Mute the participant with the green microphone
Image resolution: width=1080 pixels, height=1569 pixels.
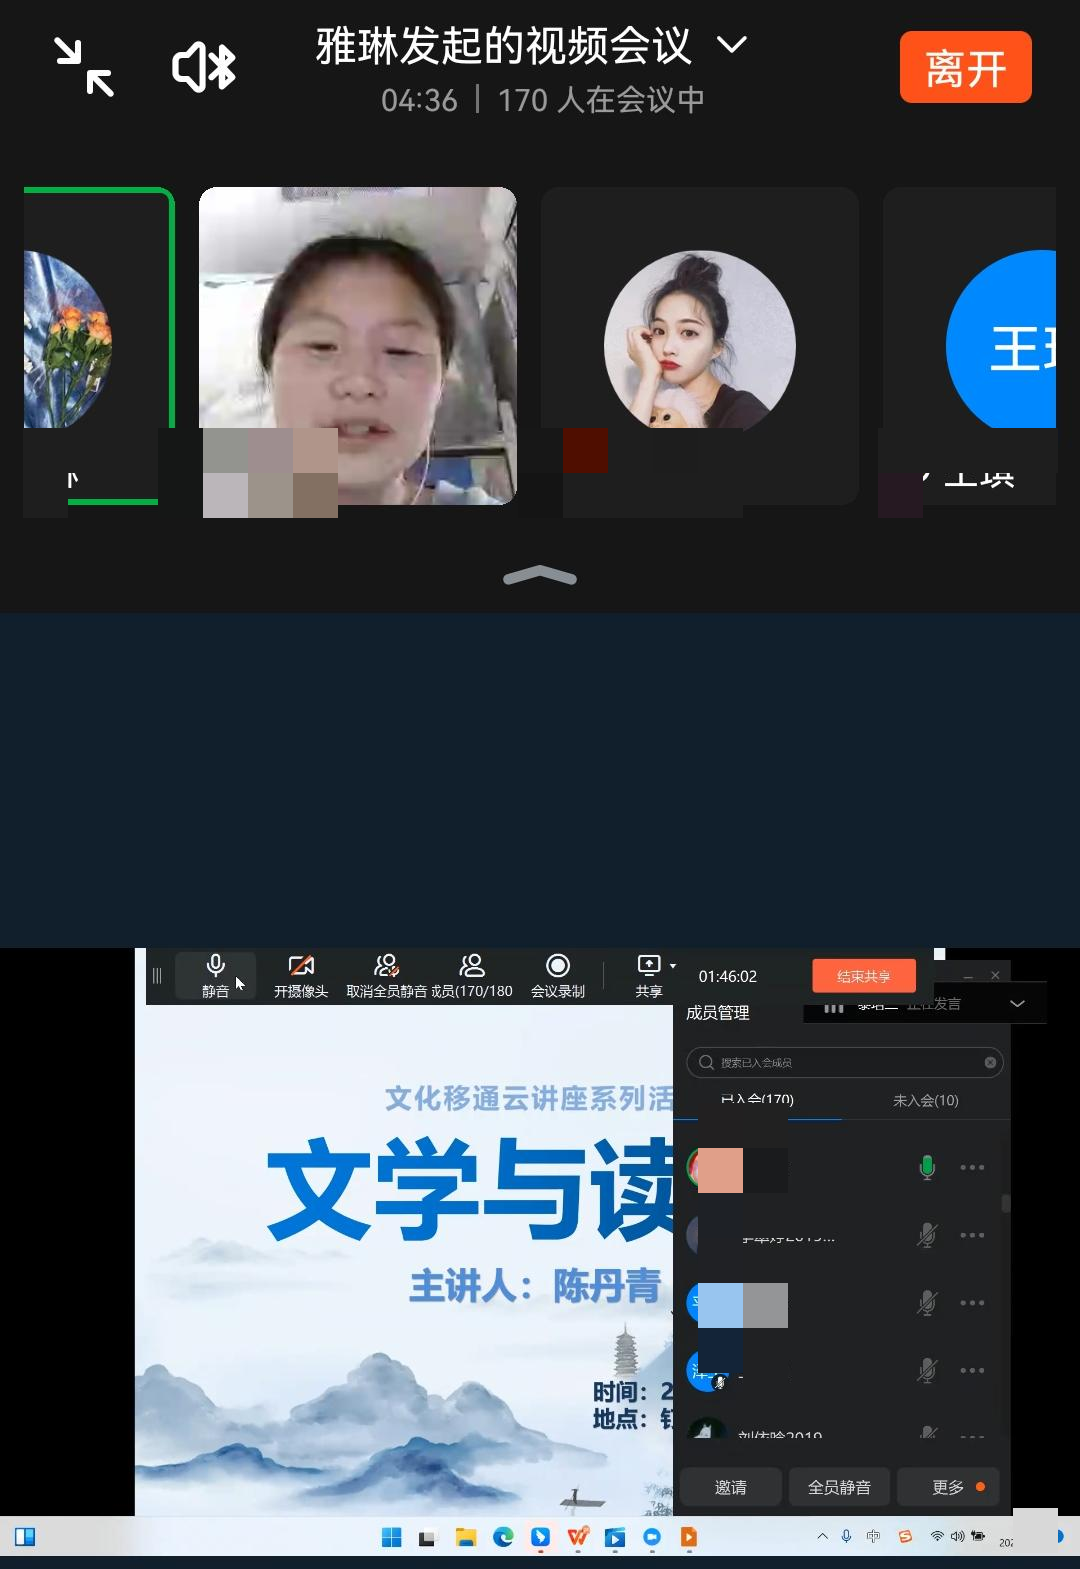click(927, 1167)
